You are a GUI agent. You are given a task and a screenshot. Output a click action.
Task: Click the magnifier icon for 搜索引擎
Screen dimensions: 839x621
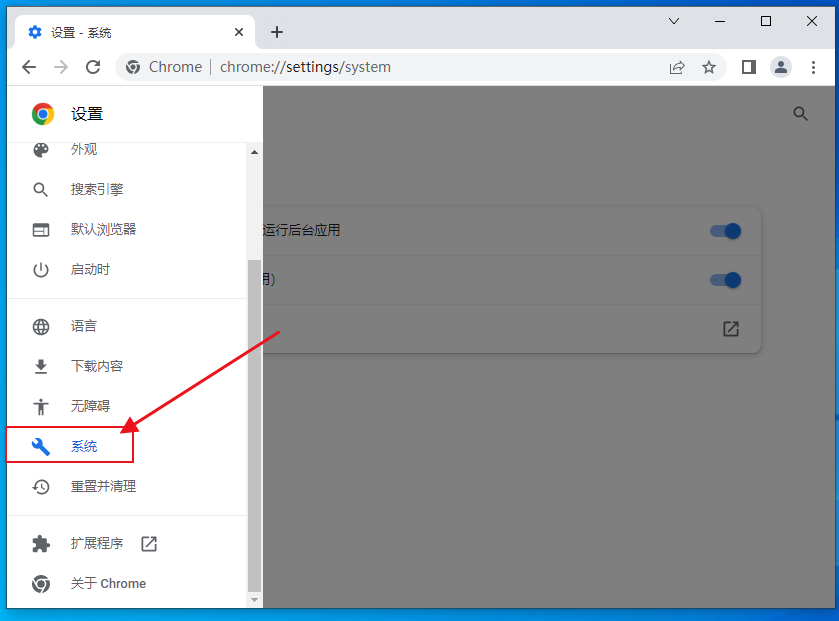tap(41, 189)
